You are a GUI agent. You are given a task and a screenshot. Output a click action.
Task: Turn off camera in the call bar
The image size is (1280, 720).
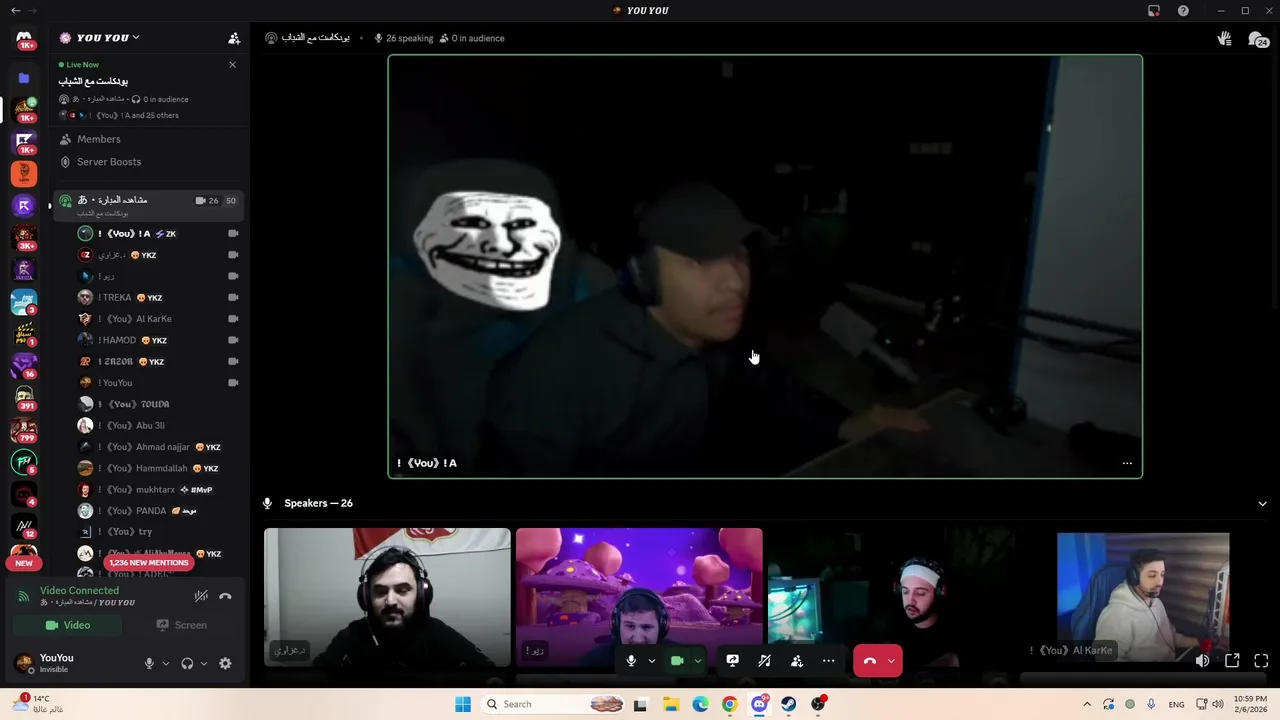coord(677,661)
